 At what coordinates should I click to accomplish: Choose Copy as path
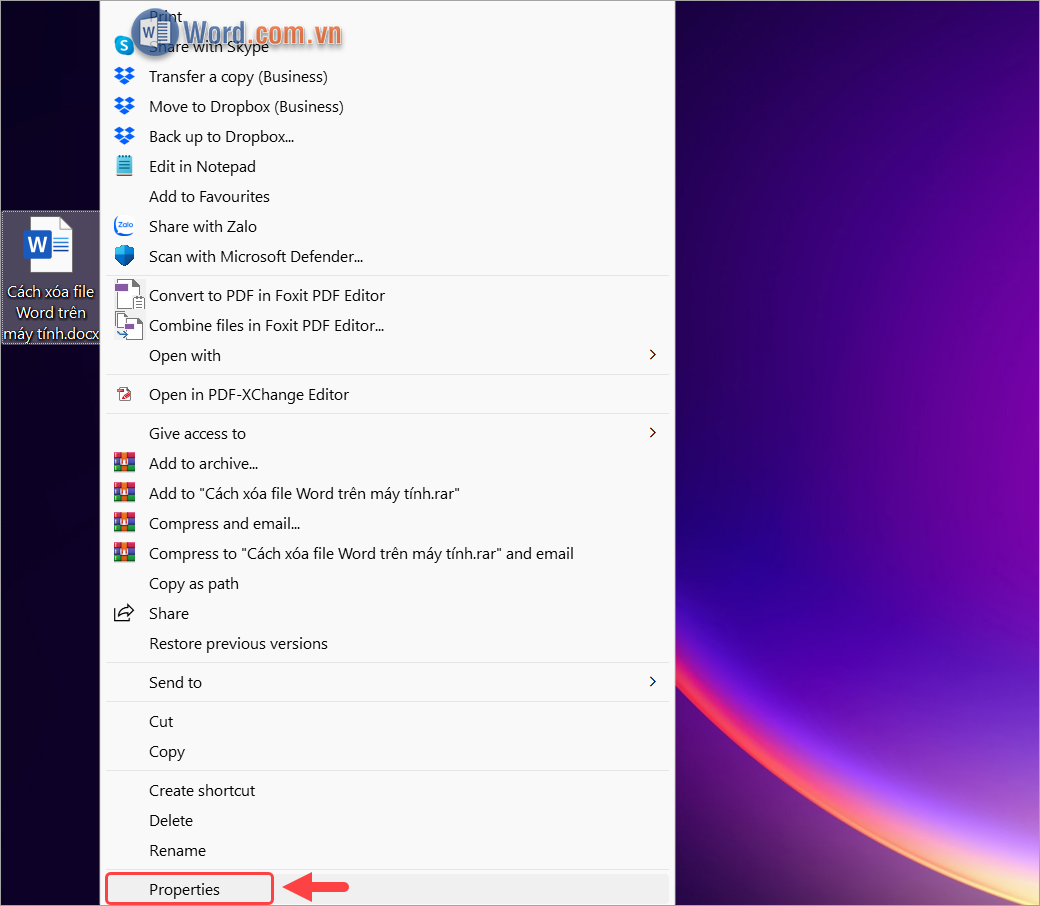point(387,584)
